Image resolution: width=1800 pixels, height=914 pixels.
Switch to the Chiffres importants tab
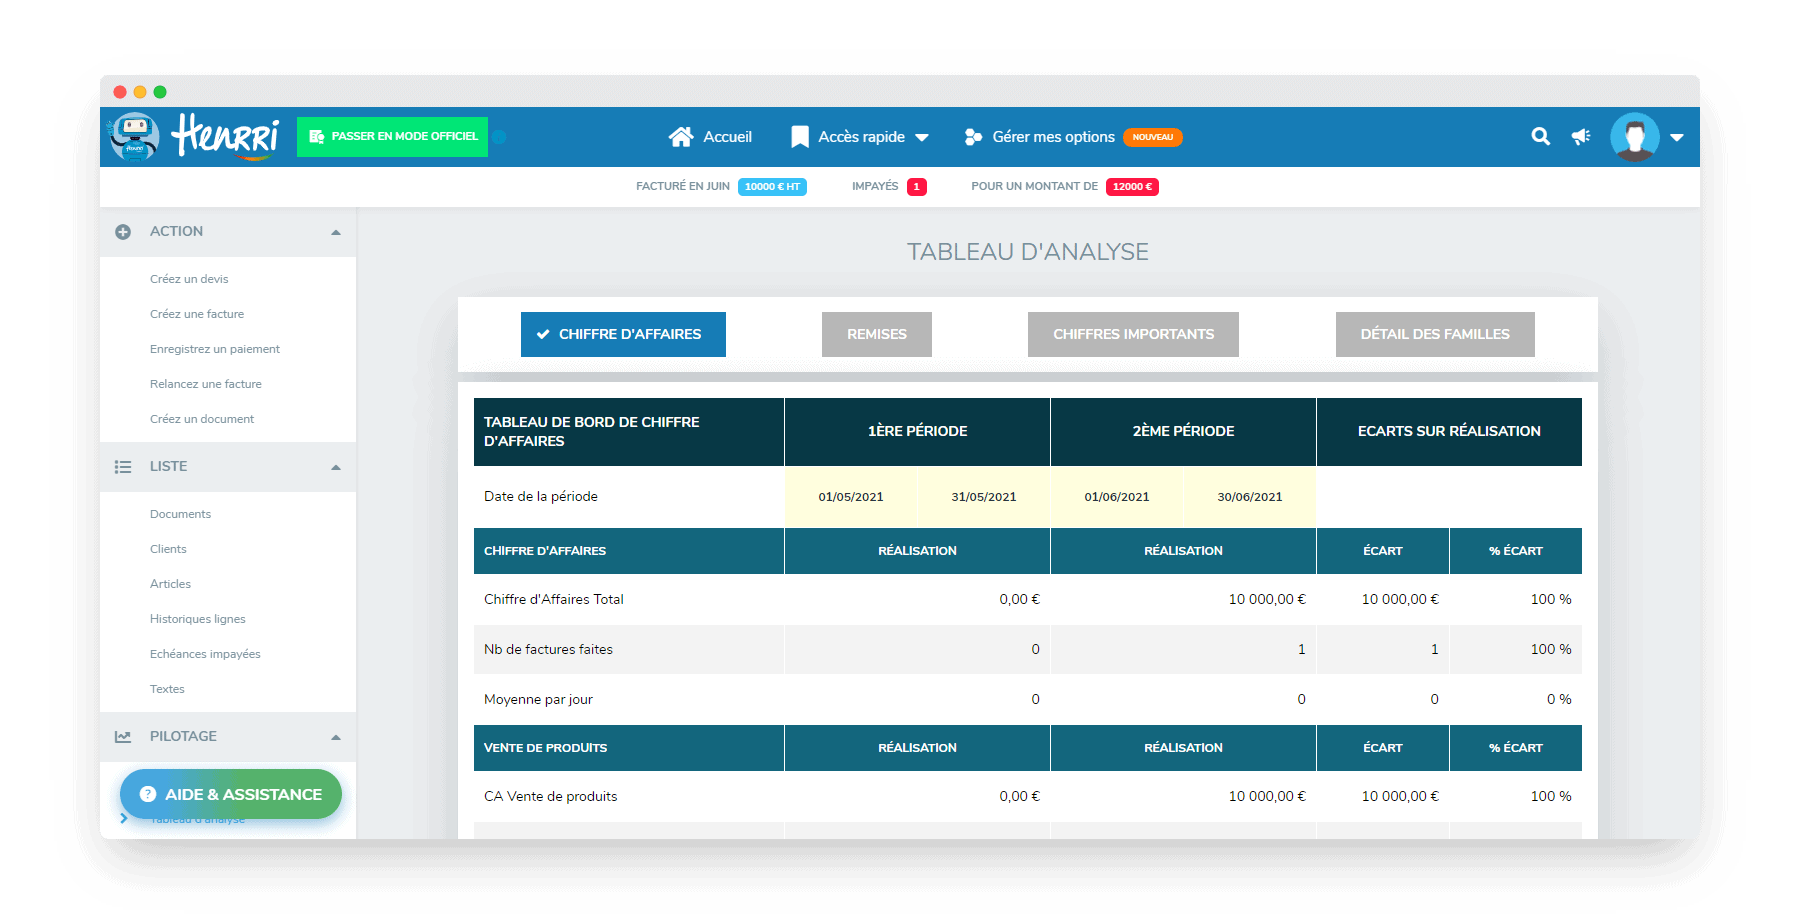coord(1133,334)
